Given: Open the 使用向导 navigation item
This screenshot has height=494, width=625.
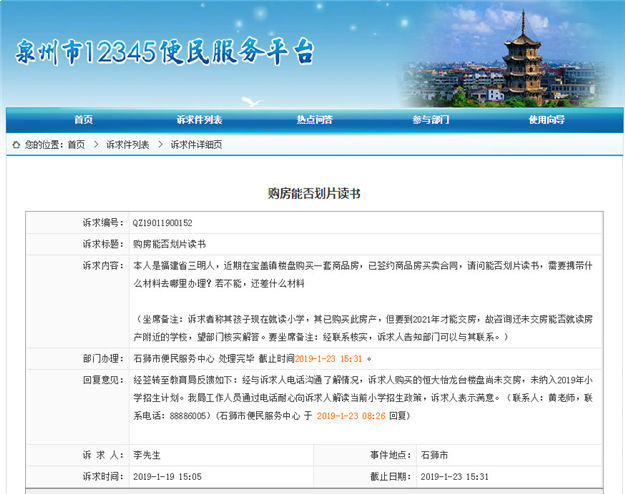Looking at the screenshot, I should [547, 120].
